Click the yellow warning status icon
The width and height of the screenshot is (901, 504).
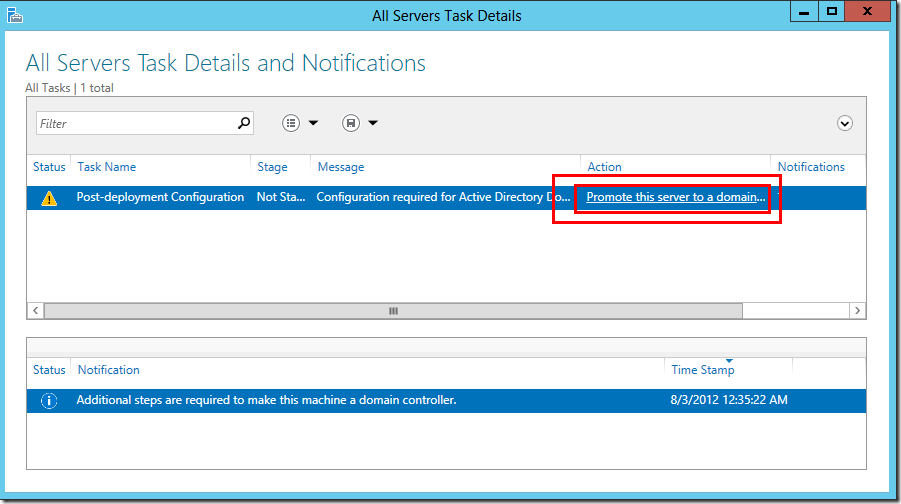click(49, 198)
